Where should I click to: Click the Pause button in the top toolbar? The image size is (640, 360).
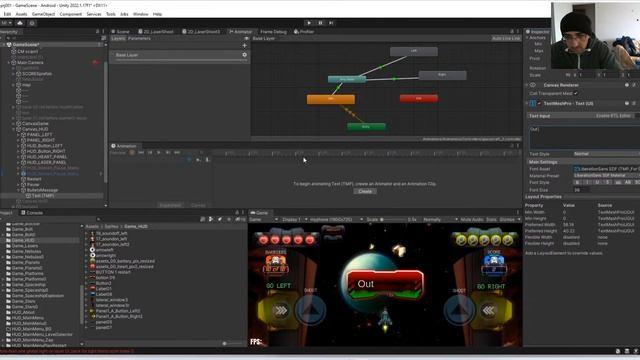(320, 23)
